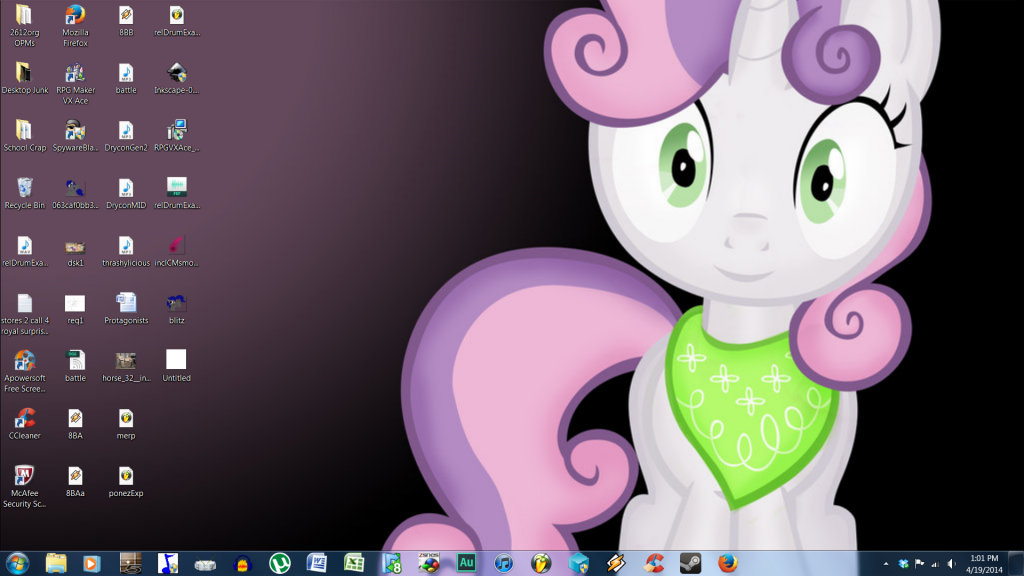The width and height of the screenshot is (1024, 576).
Task: Launch Audacity from the taskbar
Action: click(242, 563)
